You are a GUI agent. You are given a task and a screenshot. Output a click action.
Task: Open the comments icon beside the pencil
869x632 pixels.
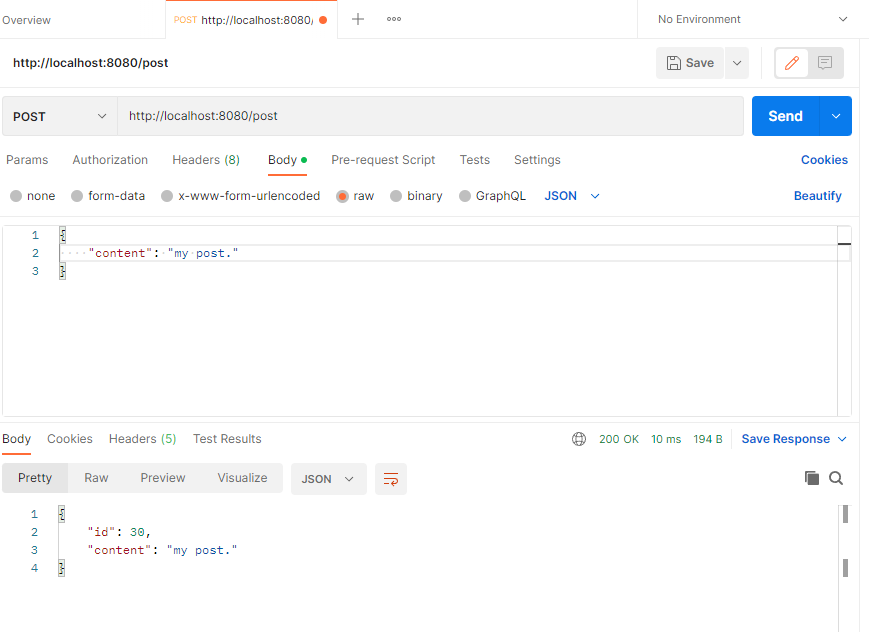825,63
